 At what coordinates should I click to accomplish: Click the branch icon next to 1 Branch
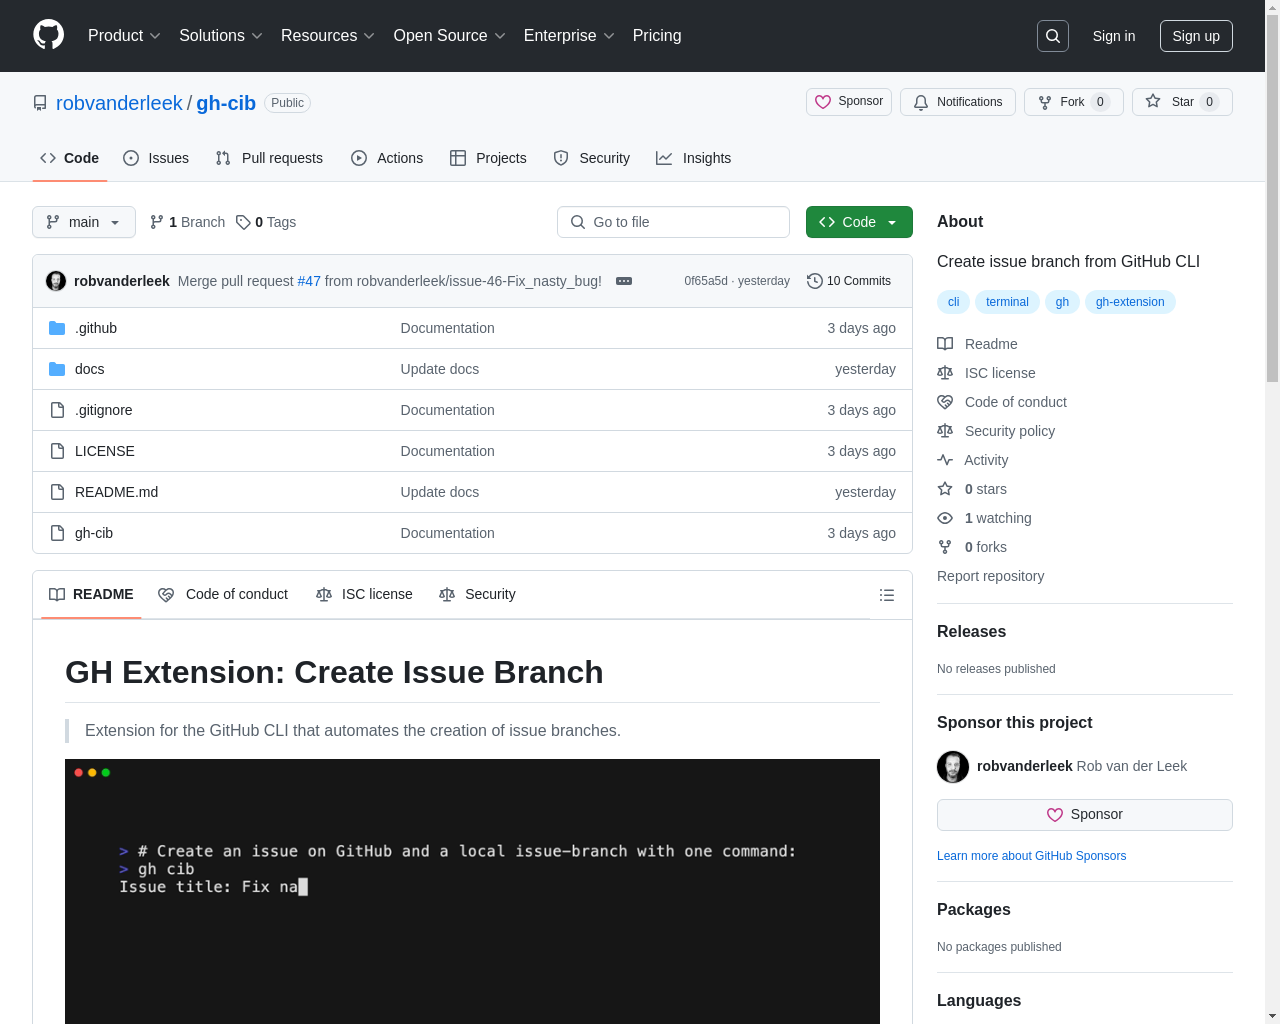tap(157, 222)
